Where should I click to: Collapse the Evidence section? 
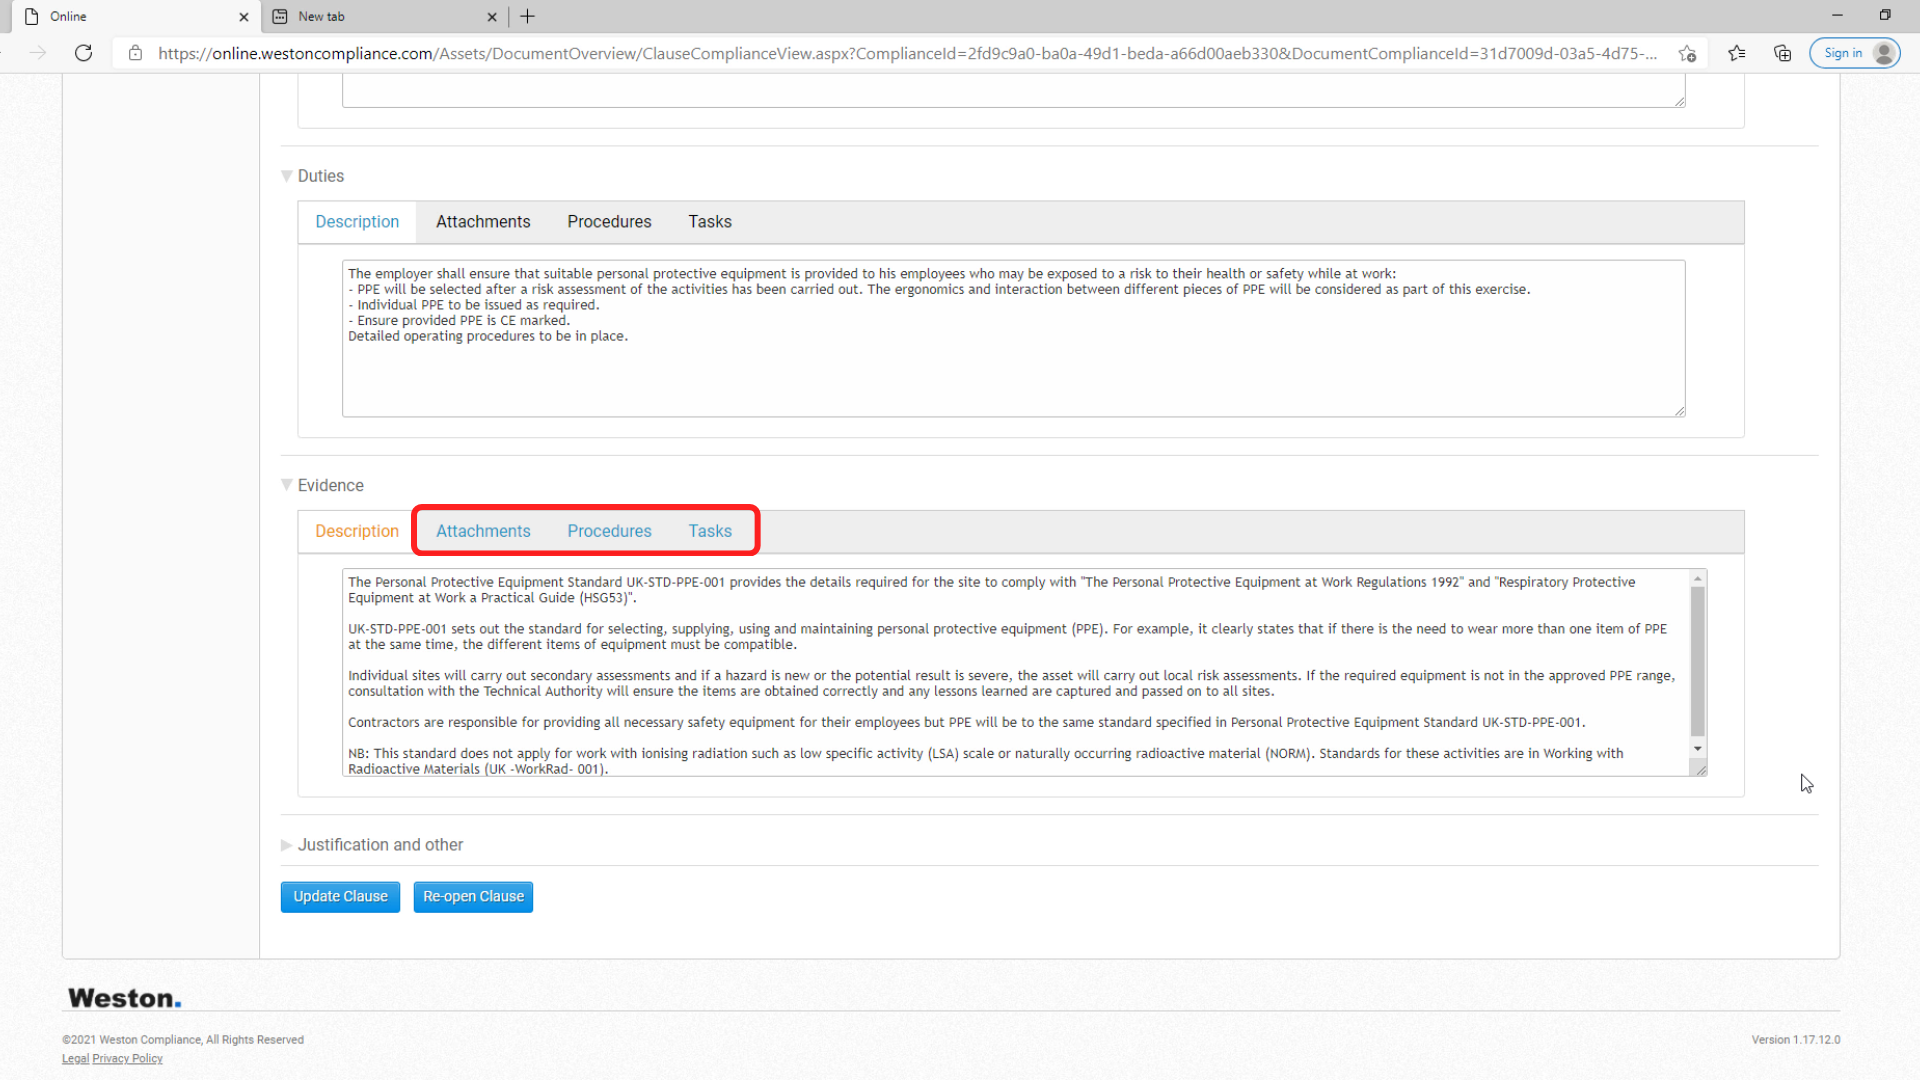coord(287,485)
